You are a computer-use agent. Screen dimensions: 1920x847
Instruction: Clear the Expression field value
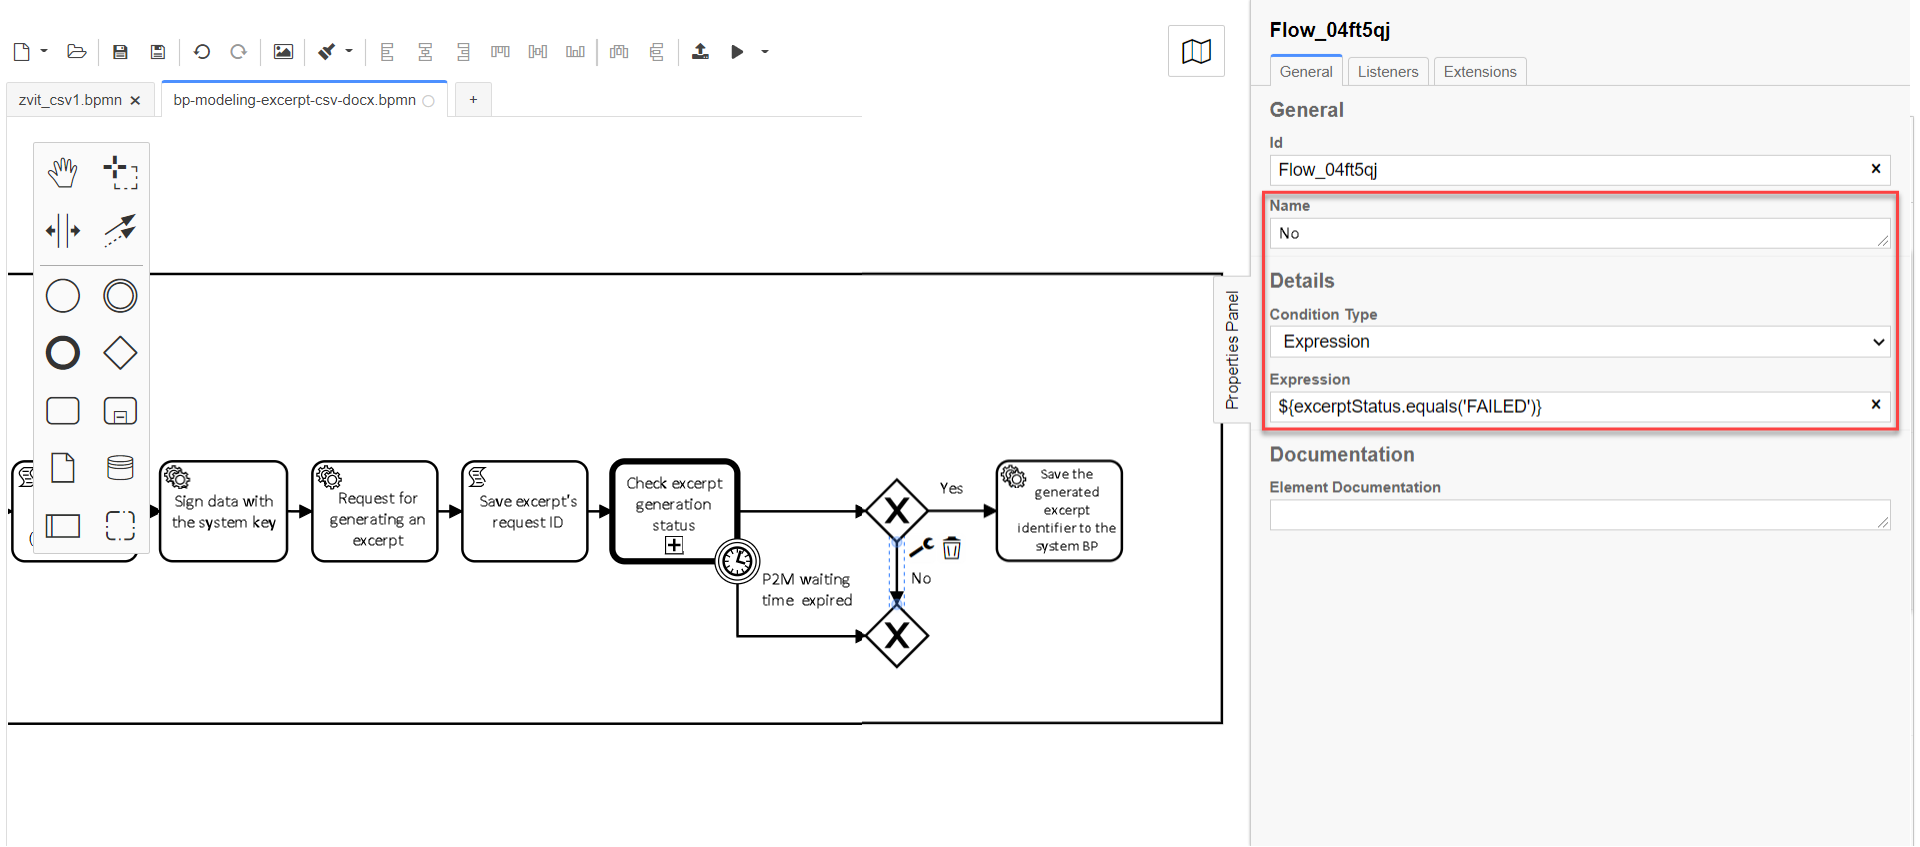(x=1876, y=405)
